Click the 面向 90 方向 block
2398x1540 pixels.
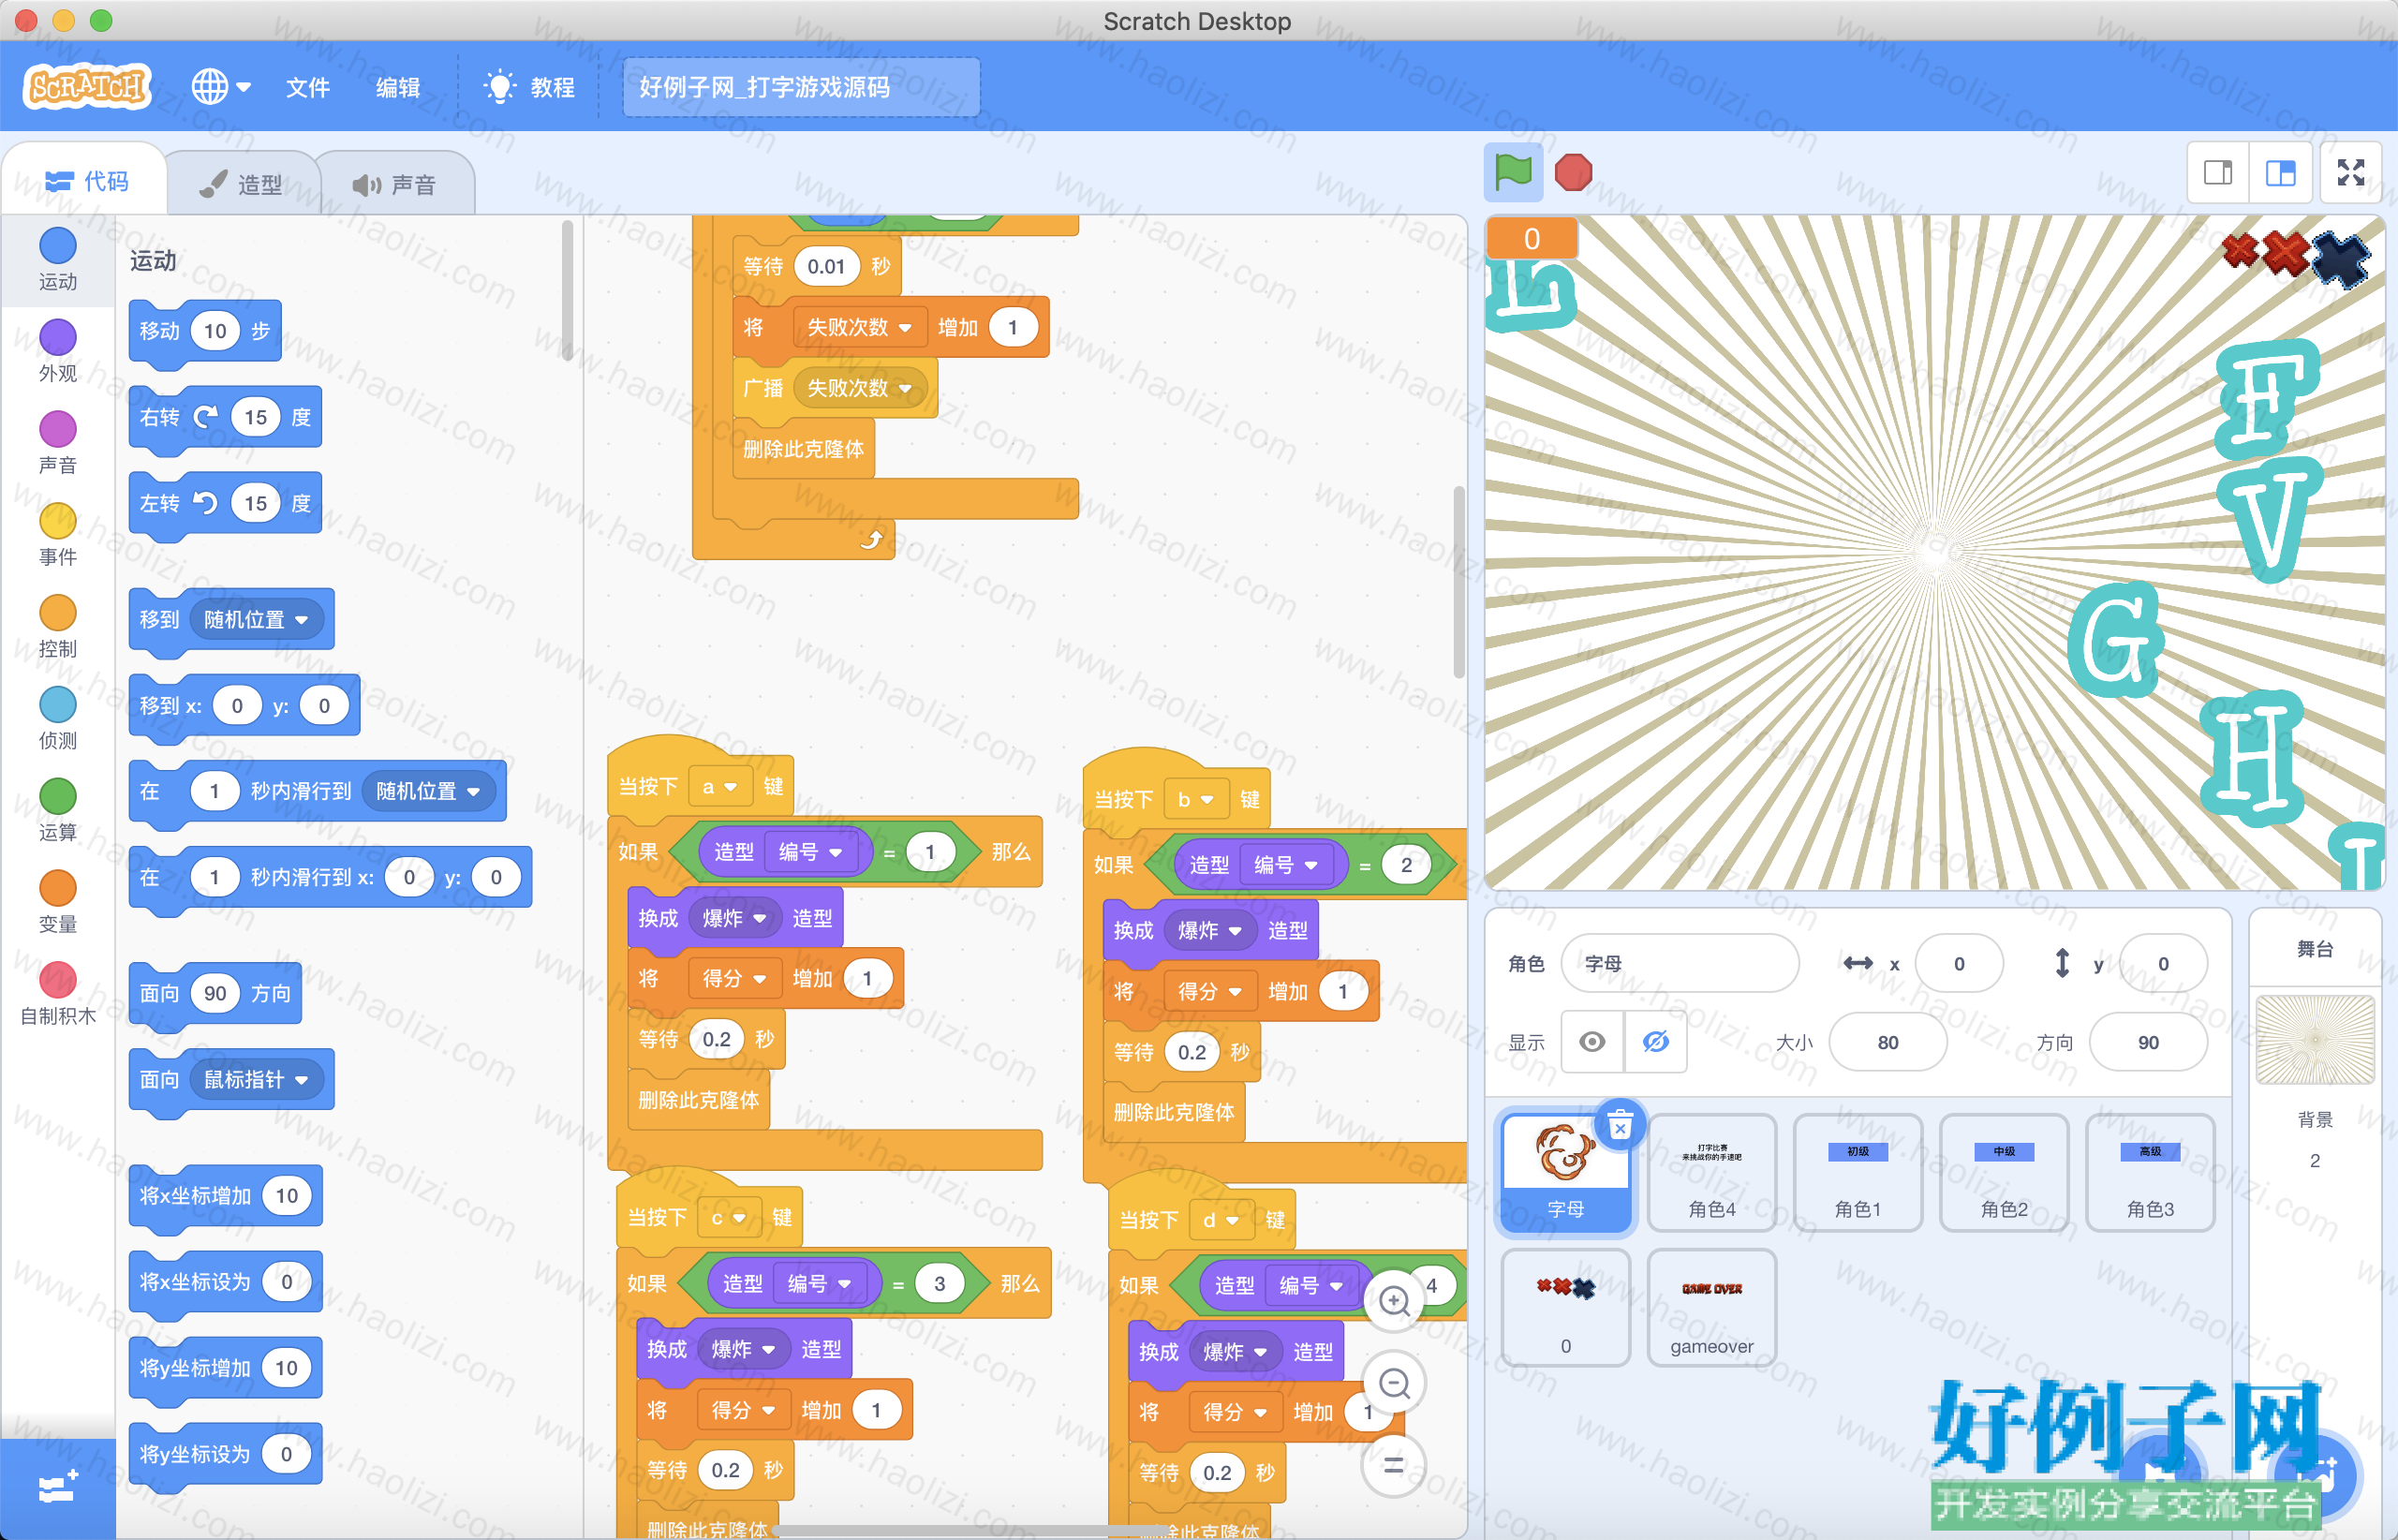click(x=216, y=993)
